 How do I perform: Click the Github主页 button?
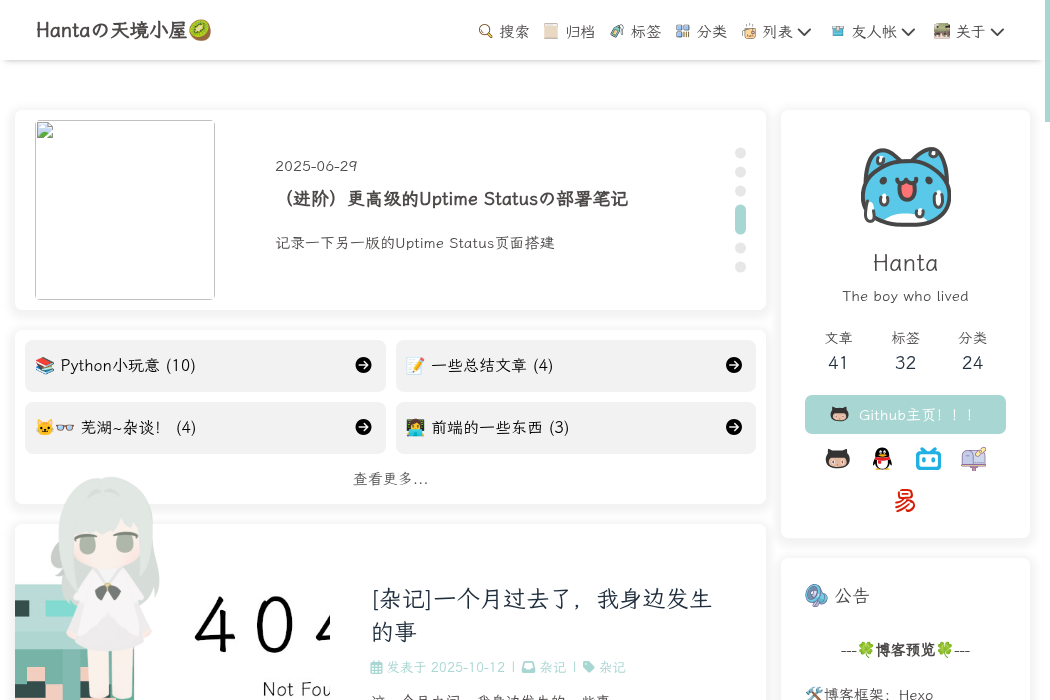pos(905,415)
